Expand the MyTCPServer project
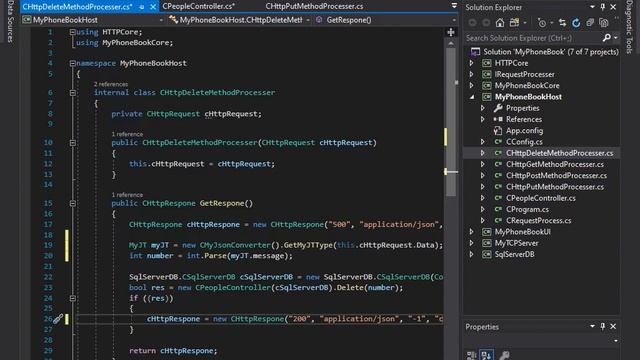This screenshot has height=360, width=640. (471, 243)
